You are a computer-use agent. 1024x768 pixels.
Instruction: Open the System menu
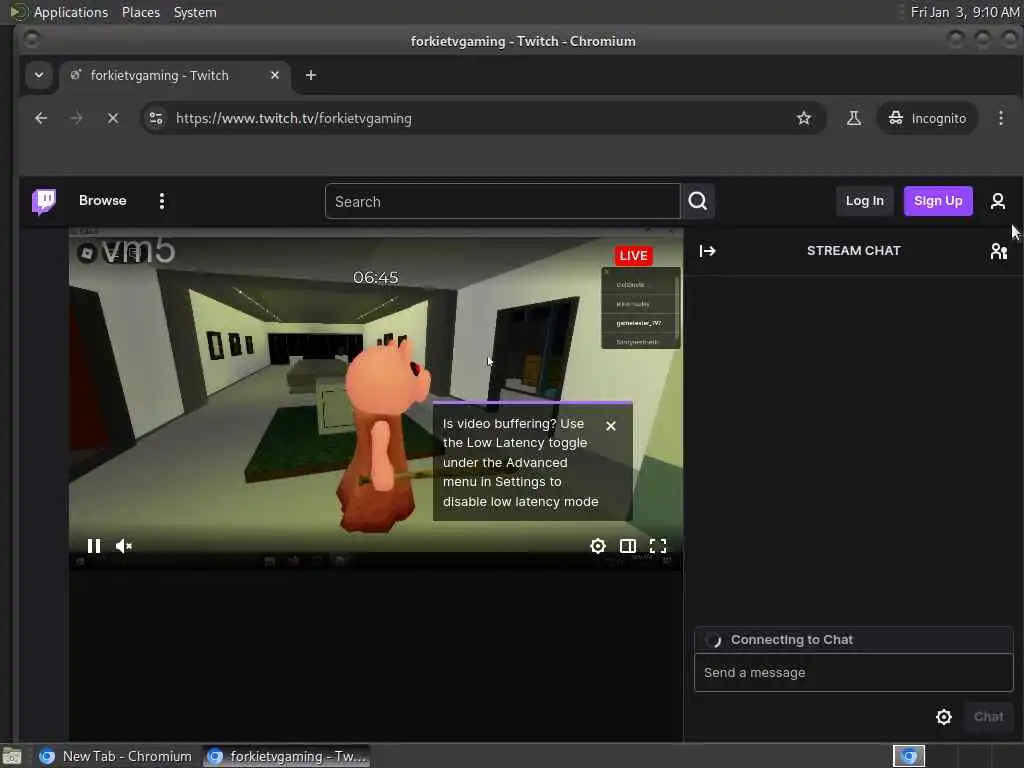[x=195, y=12]
